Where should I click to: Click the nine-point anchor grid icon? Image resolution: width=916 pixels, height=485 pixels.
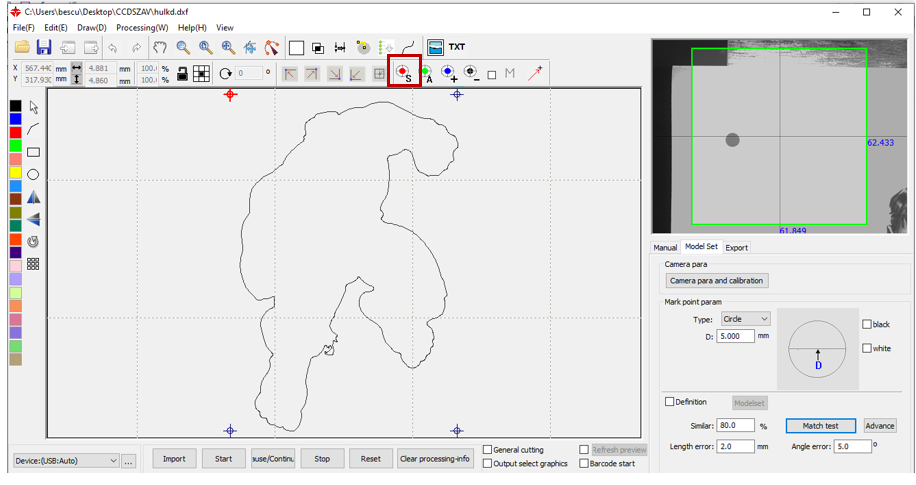[x=202, y=74]
